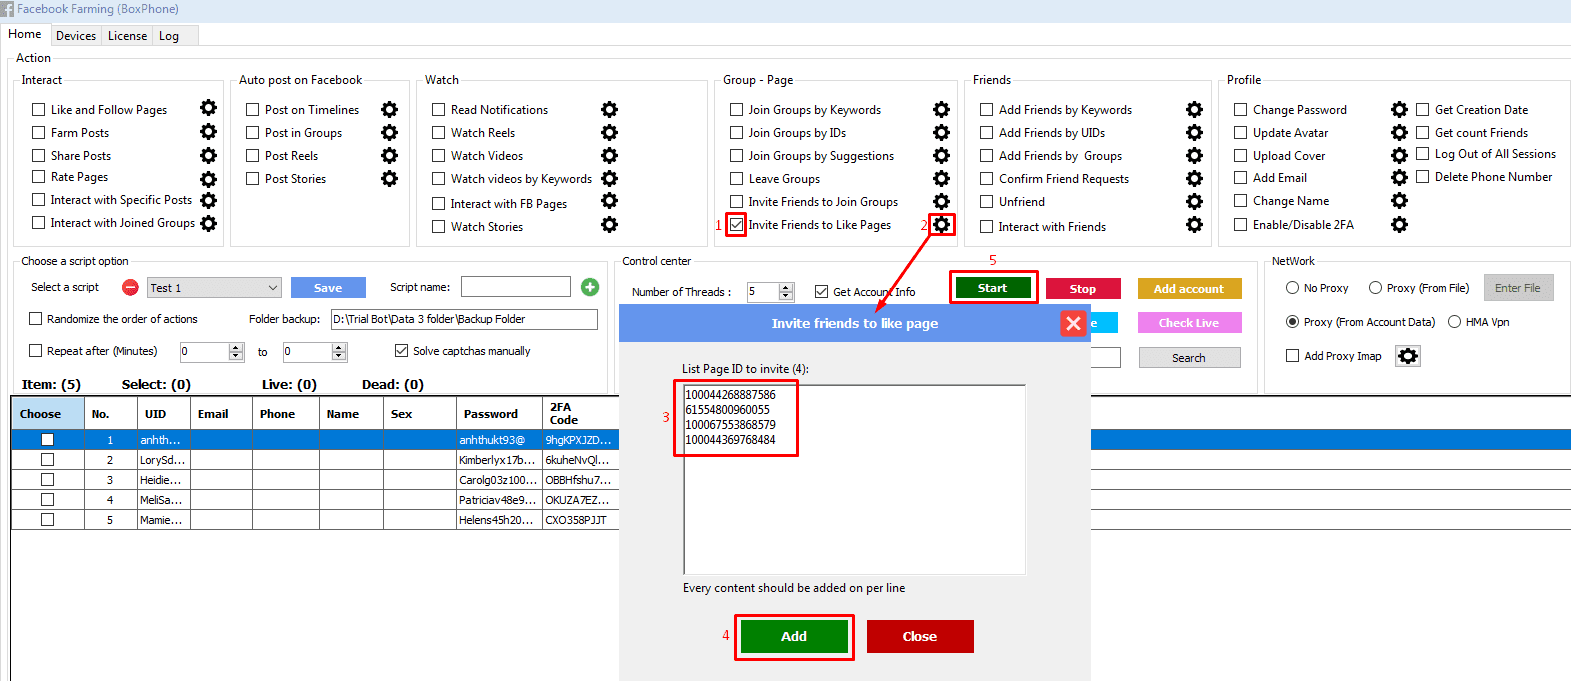Open Post in Groups settings gear

[389, 132]
